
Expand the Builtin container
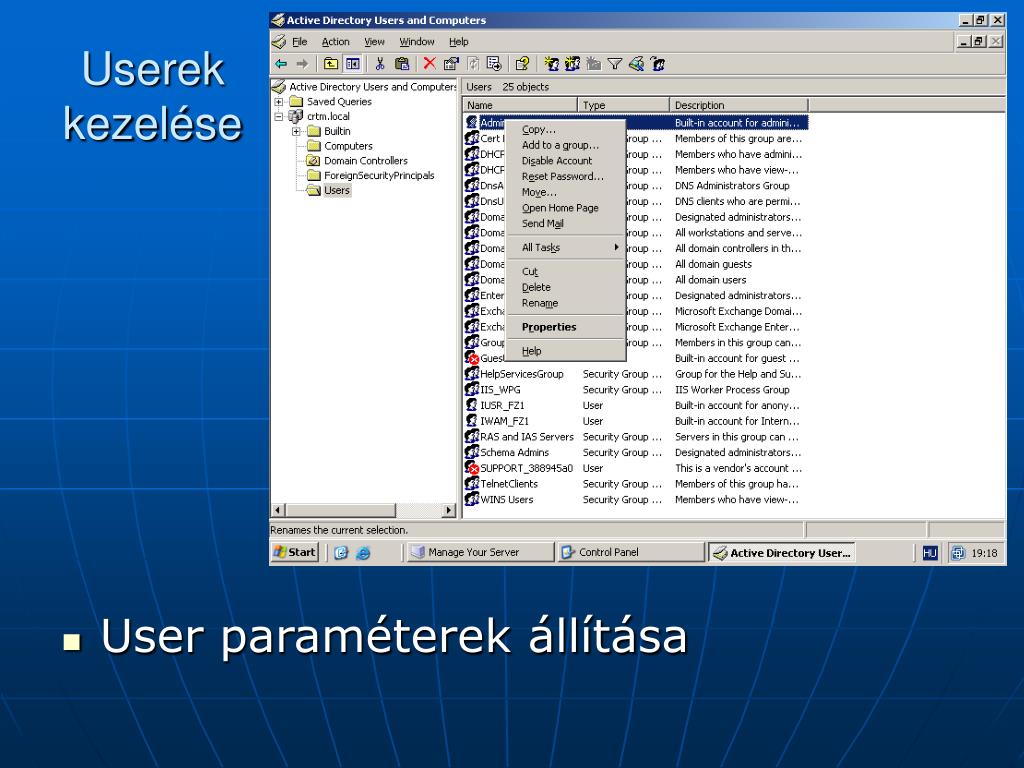pos(296,131)
